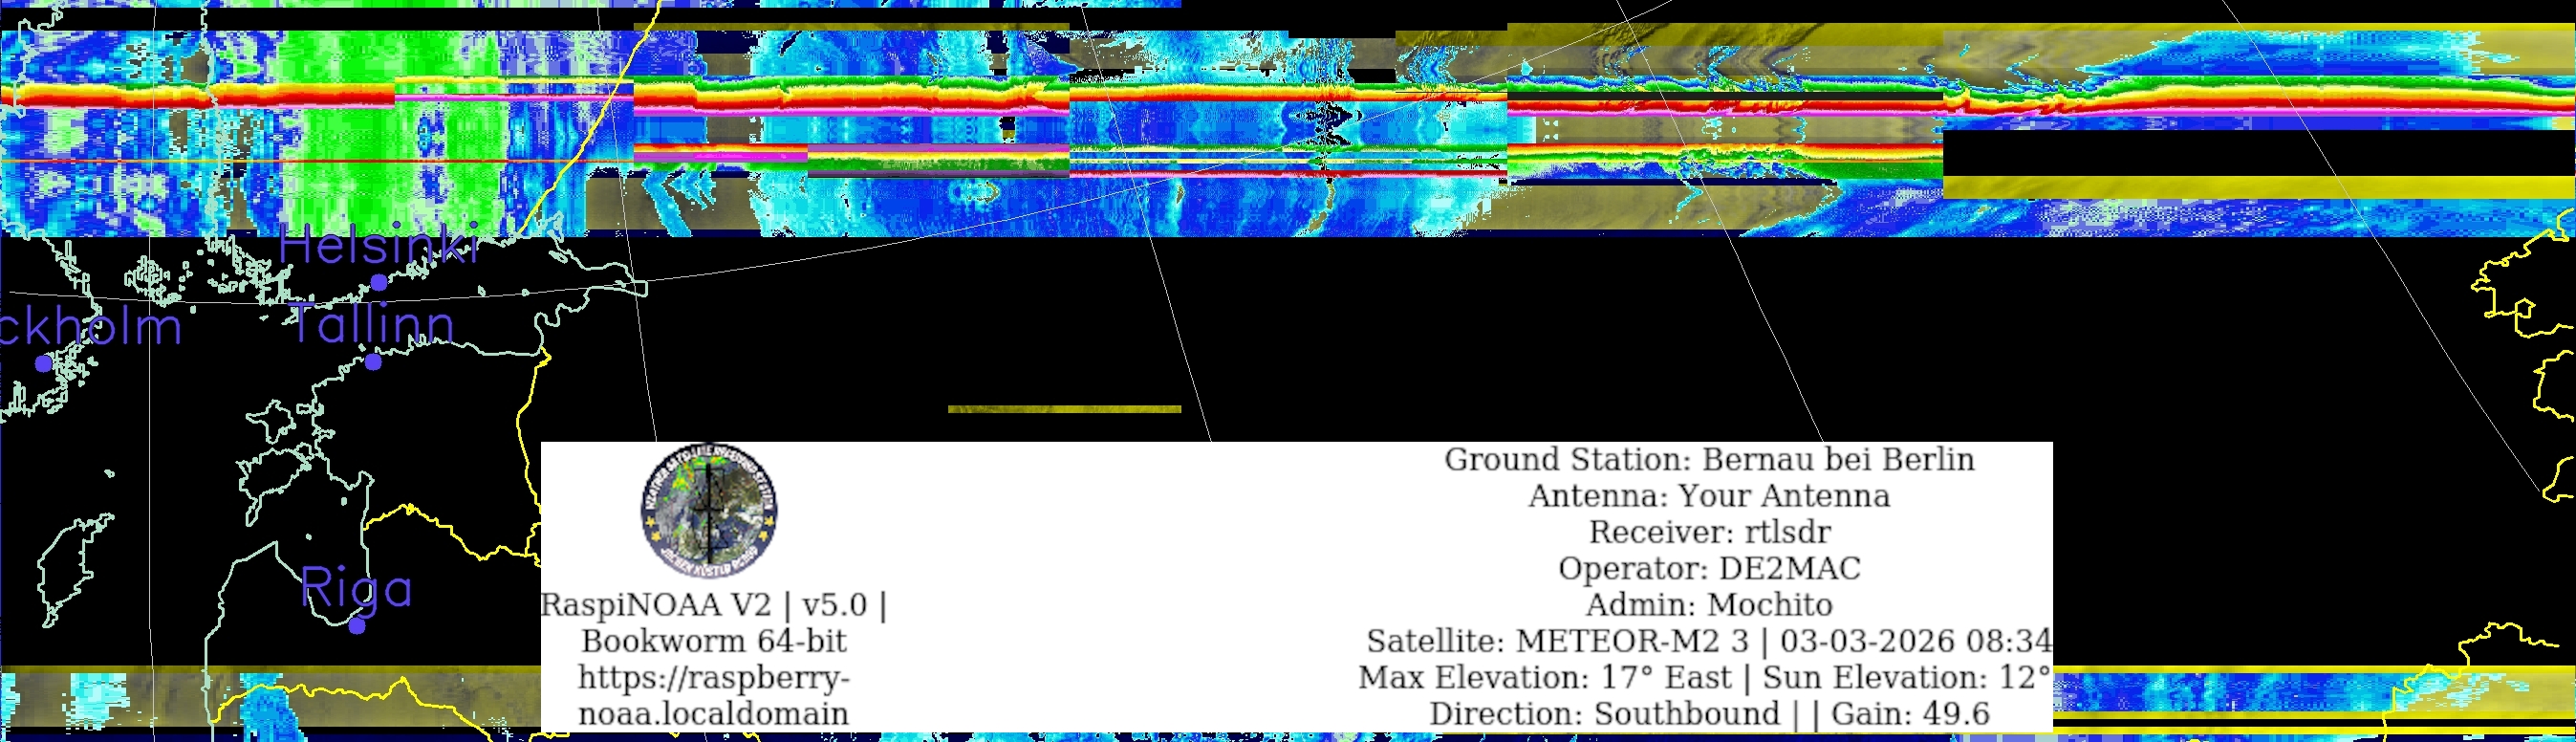Image resolution: width=2576 pixels, height=742 pixels.
Task: Select the Ground Station Bernau bei Berlin line
Action: 1709,459
